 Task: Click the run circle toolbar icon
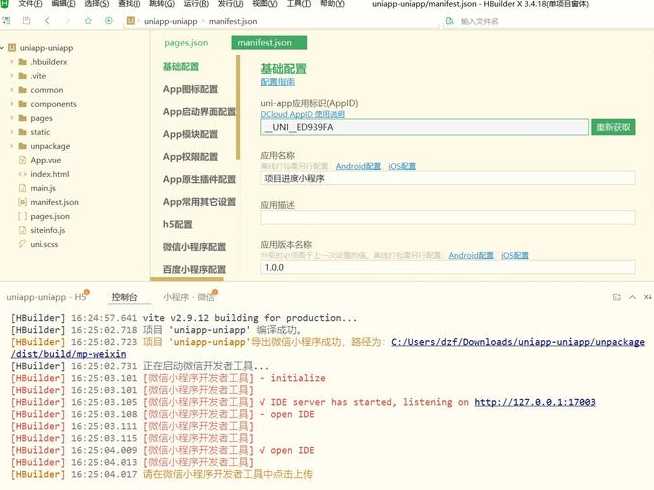click(x=109, y=20)
